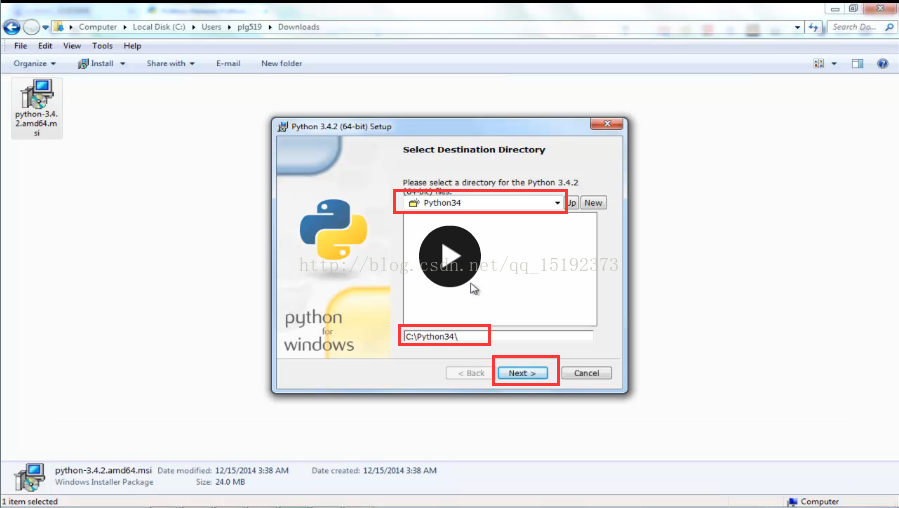Open the File menu

coord(21,46)
